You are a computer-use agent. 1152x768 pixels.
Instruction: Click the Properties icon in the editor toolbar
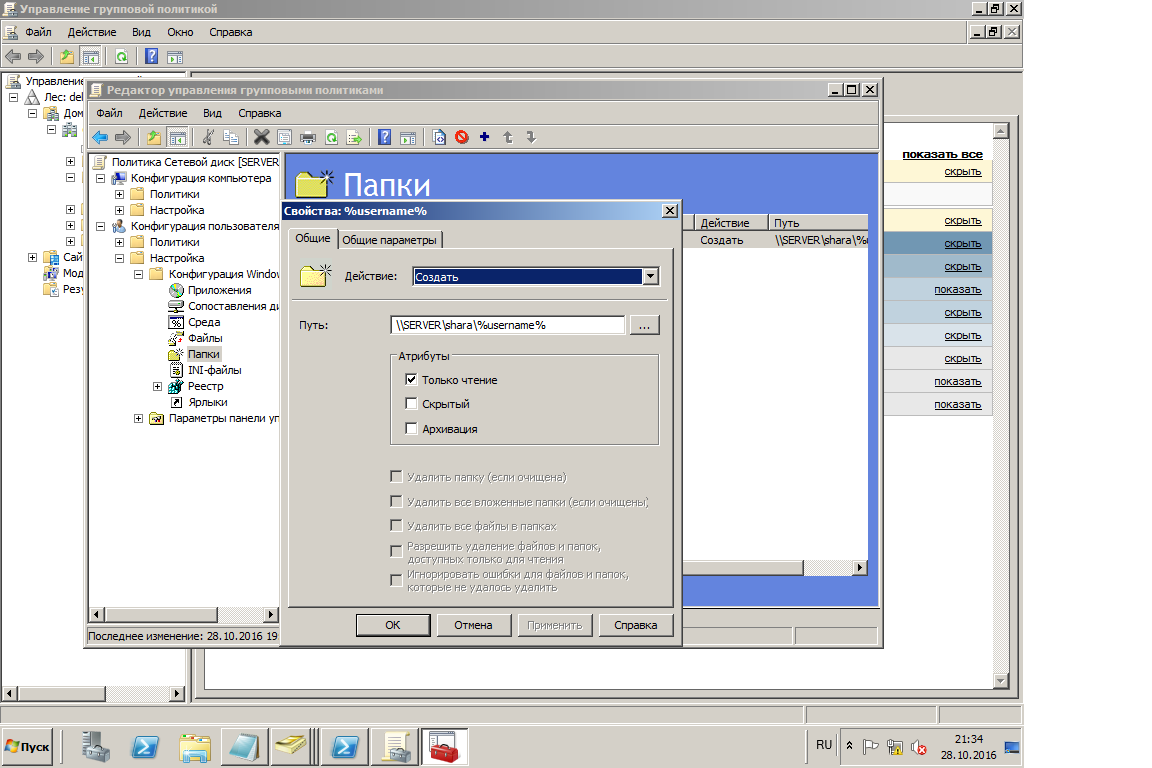[284, 137]
